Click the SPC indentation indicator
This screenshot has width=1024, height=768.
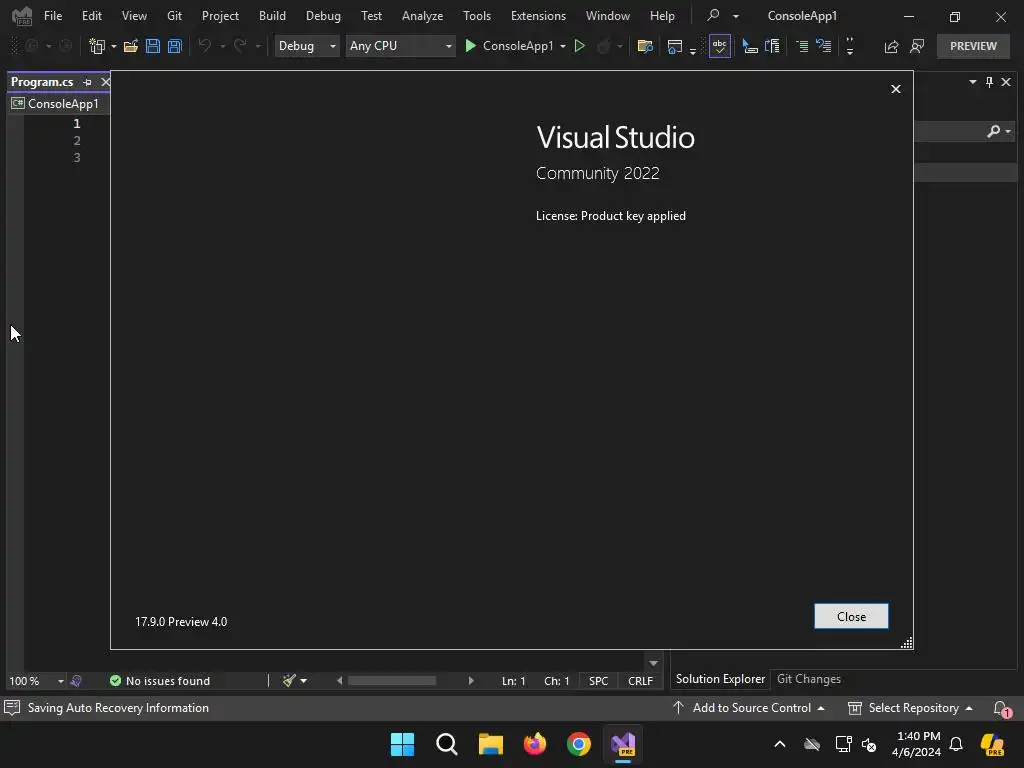pyautogui.click(x=598, y=680)
